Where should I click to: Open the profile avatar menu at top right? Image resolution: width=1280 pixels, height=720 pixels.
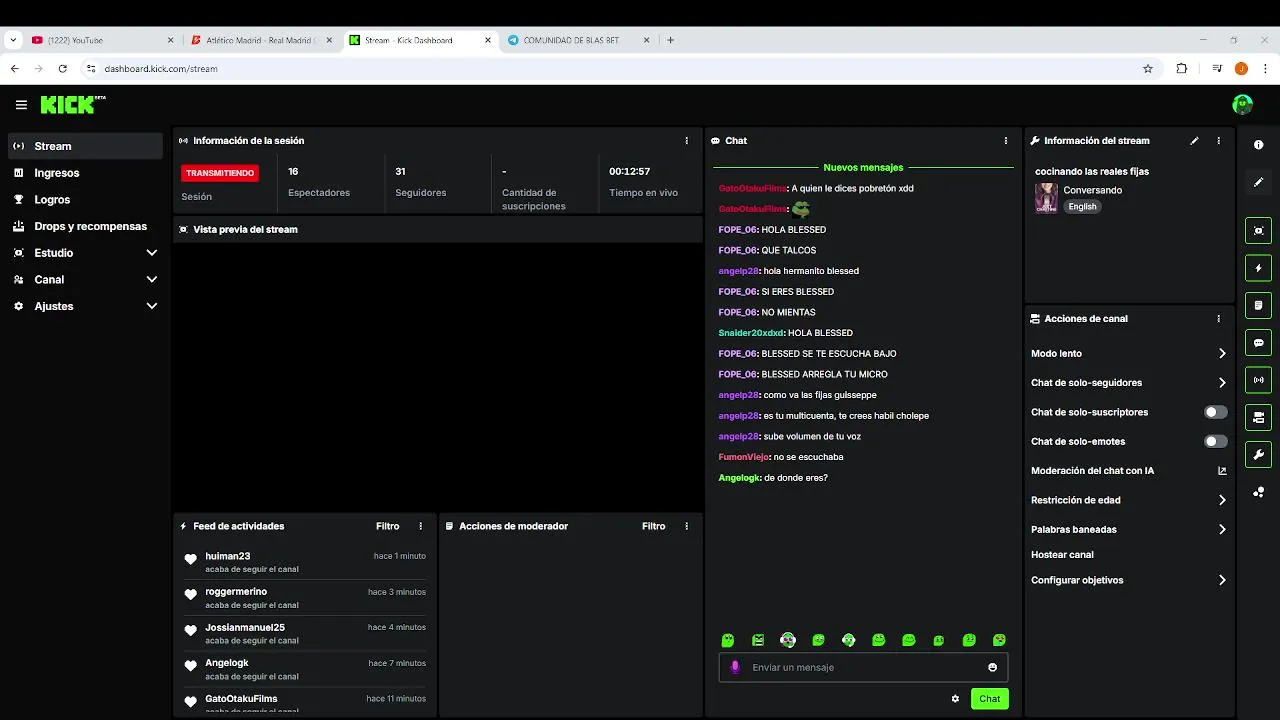pyautogui.click(x=1242, y=104)
